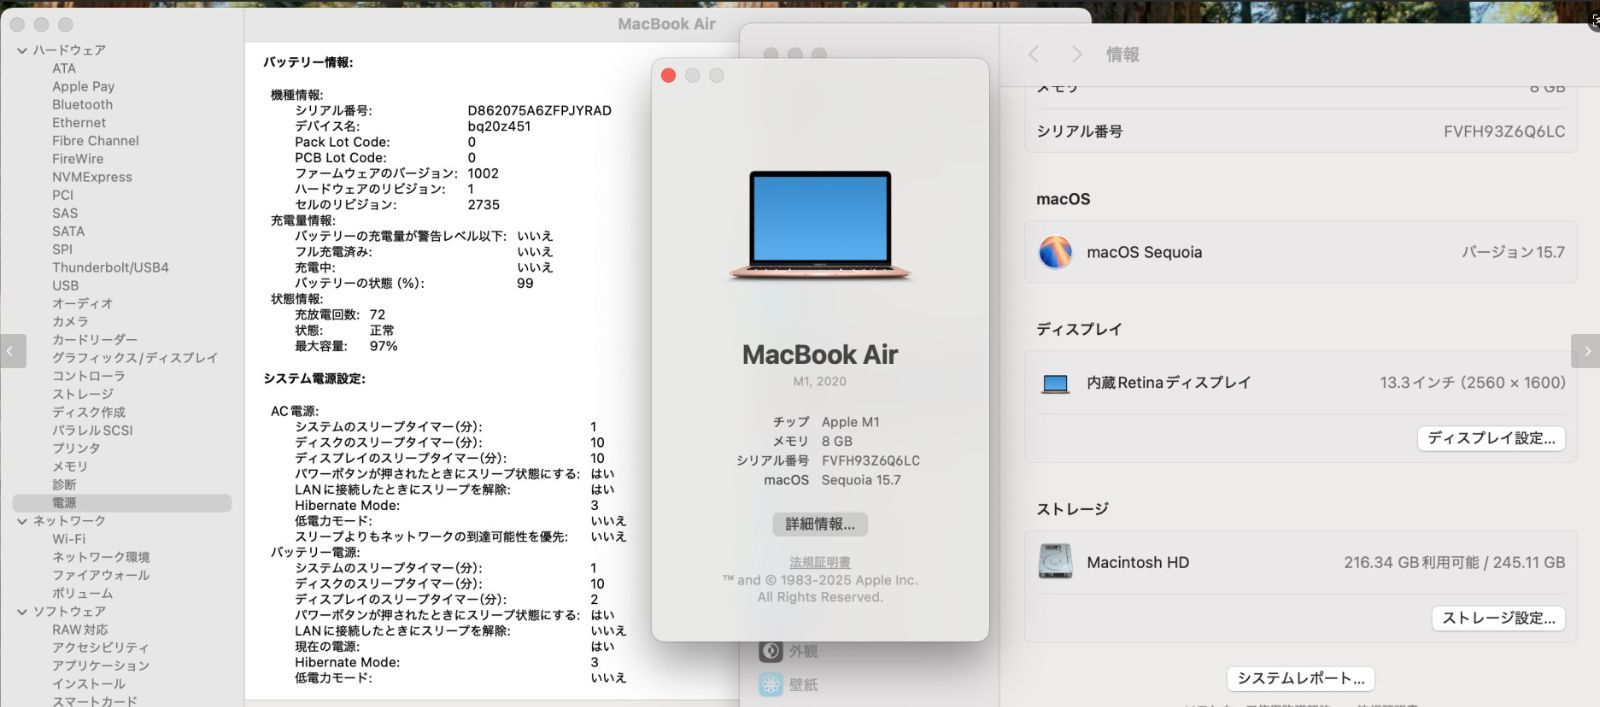1600x707 pixels.
Task: Open 壁紙 settings icon in sidebar
Action: 770,685
